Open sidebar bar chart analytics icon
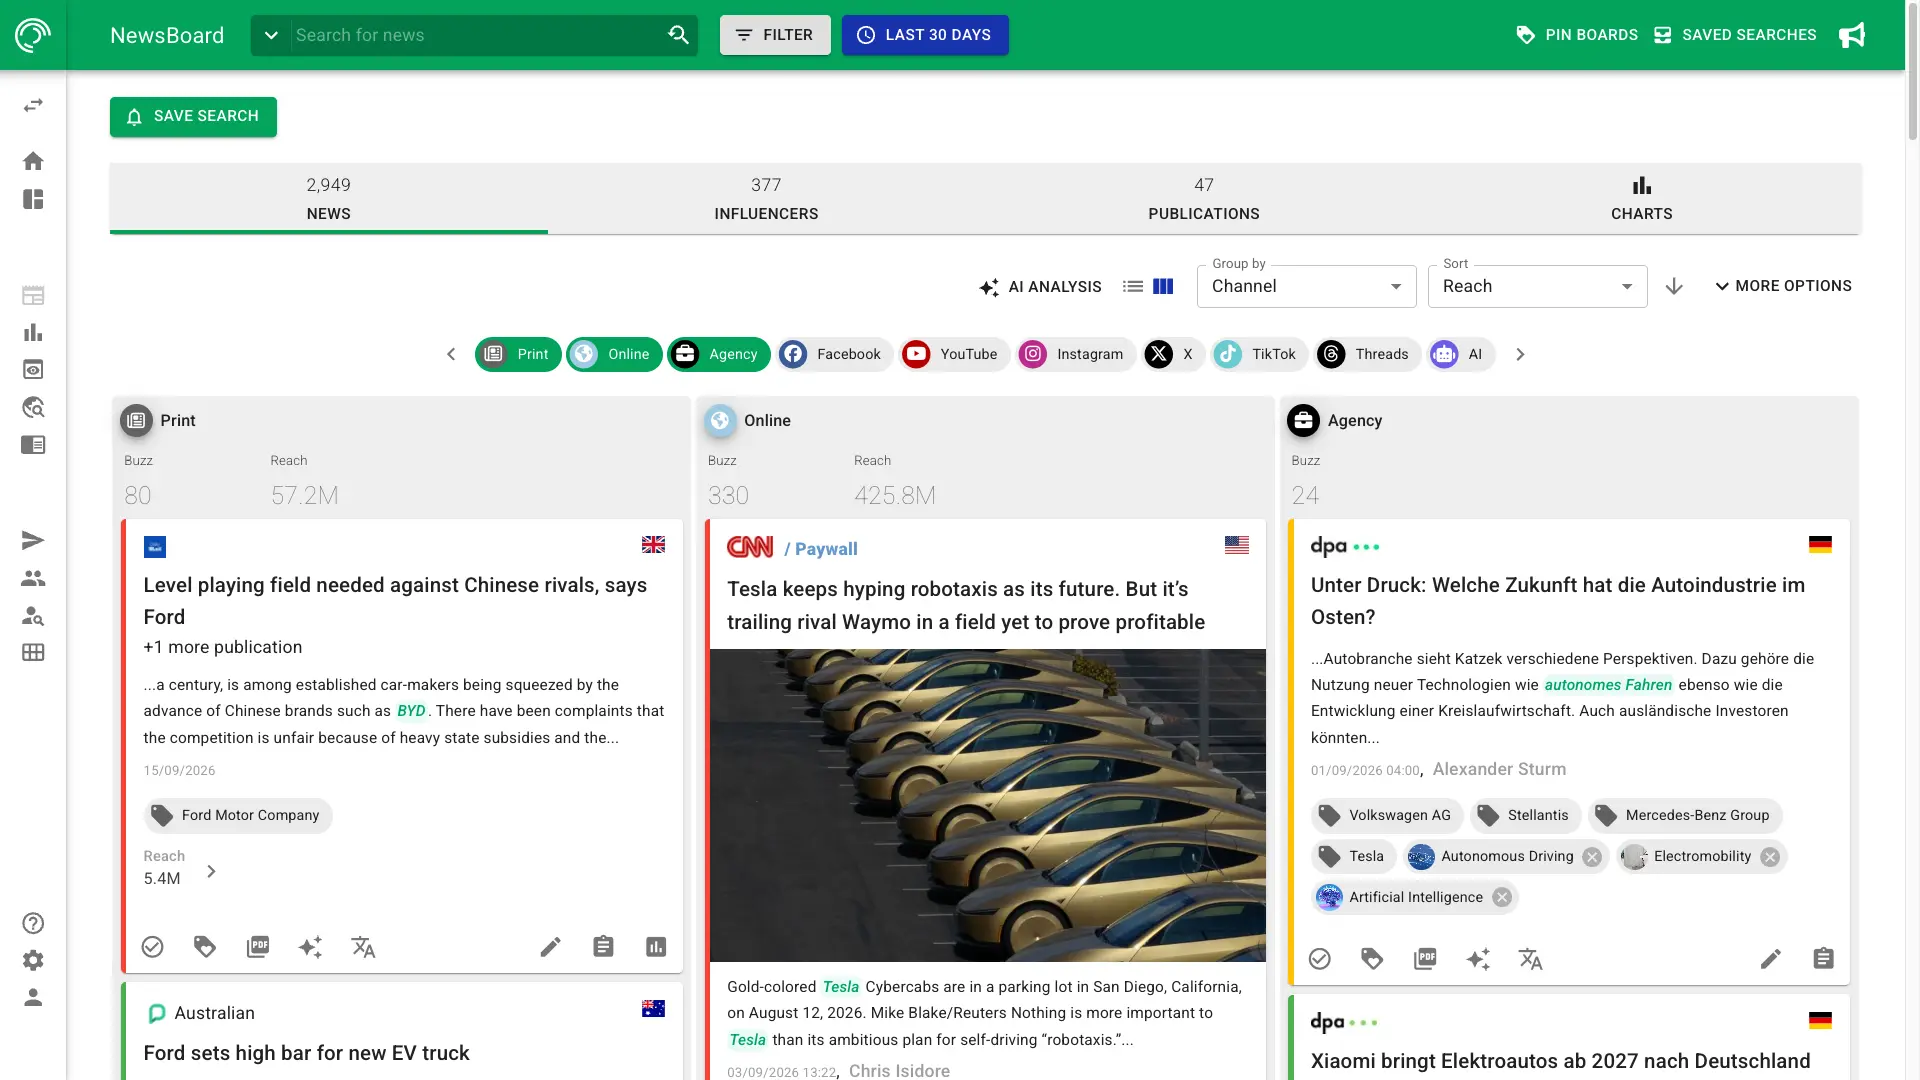Image resolution: width=1920 pixels, height=1080 pixels. click(x=33, y=332)
